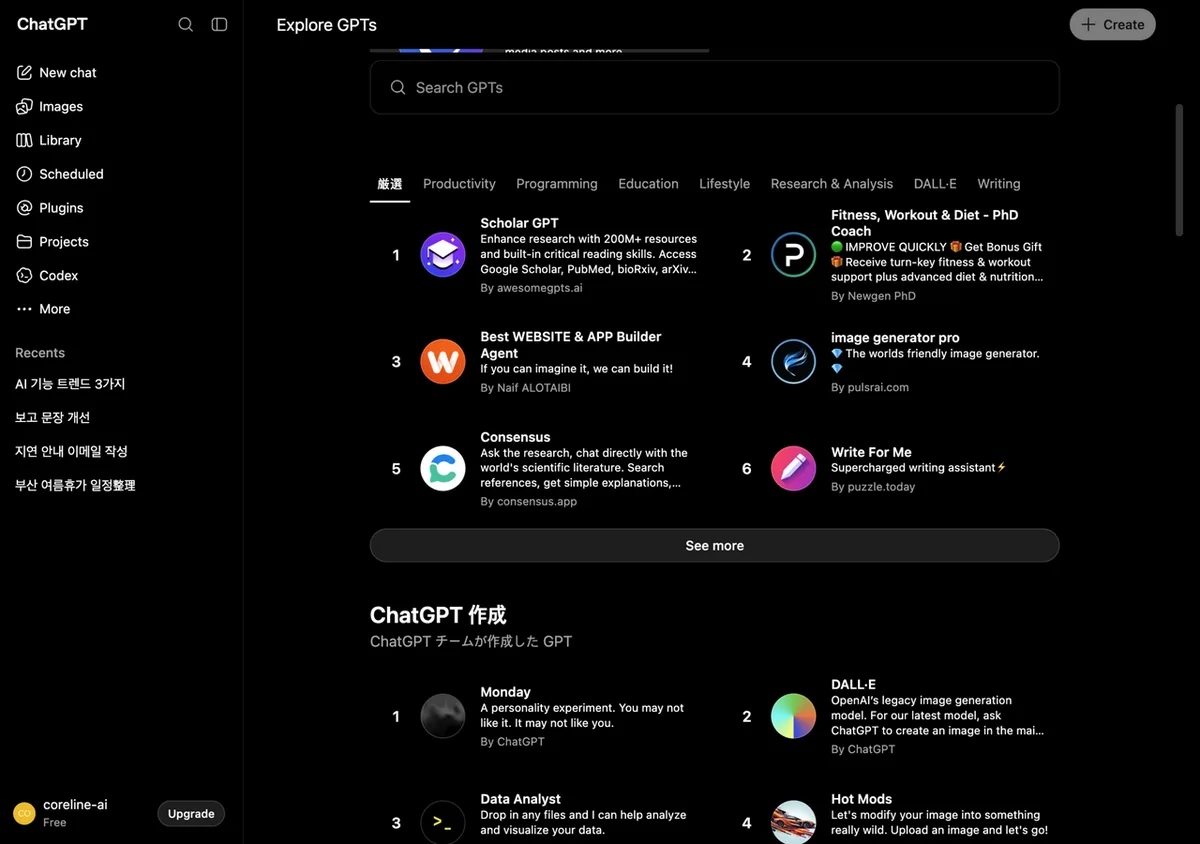Click the ChatGPT logo title in sidebar
1200x844 pixels.
tap(52, 24)
